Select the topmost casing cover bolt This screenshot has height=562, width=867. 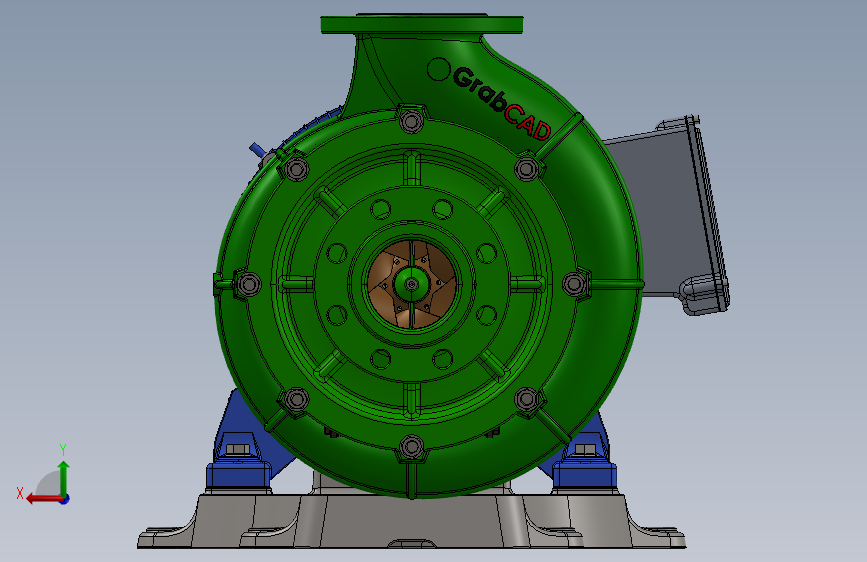(411, 121)
